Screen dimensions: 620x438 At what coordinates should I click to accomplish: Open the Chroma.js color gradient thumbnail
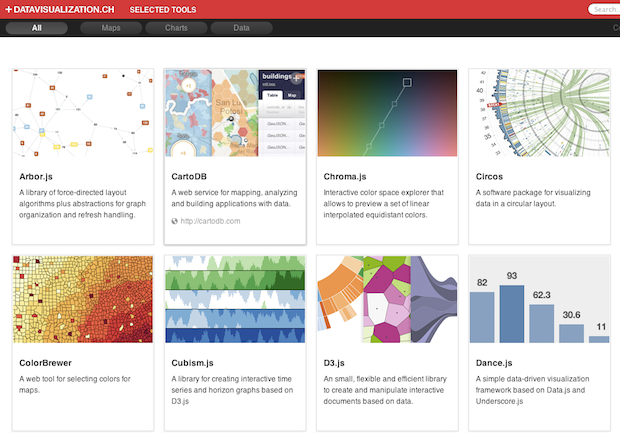pos(388,113)
